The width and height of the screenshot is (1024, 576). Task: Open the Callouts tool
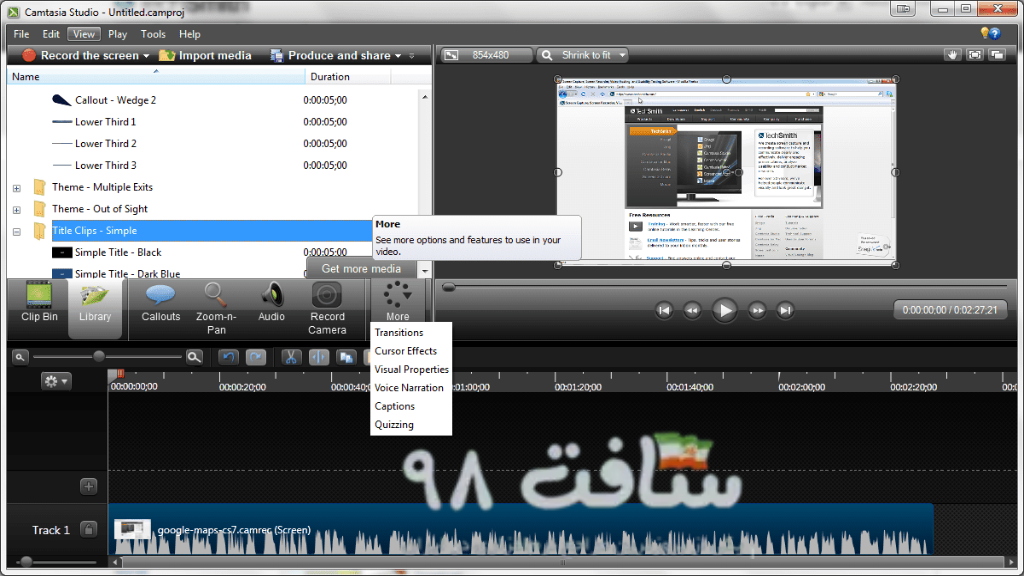point(161,302)
